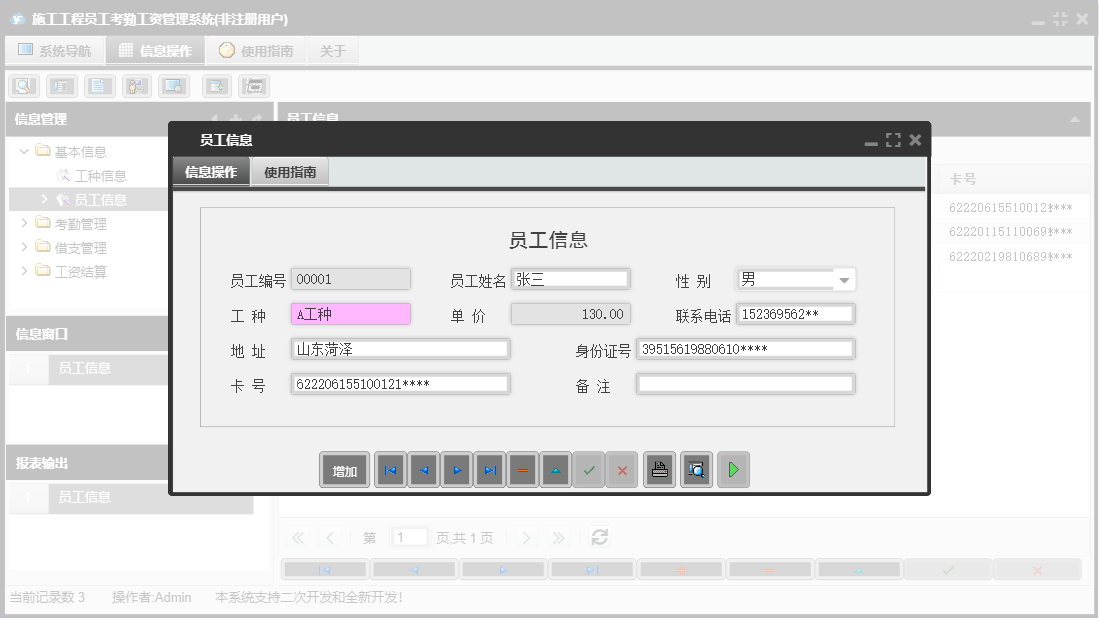Click the employee management toolbar icon

coord(136,86)
